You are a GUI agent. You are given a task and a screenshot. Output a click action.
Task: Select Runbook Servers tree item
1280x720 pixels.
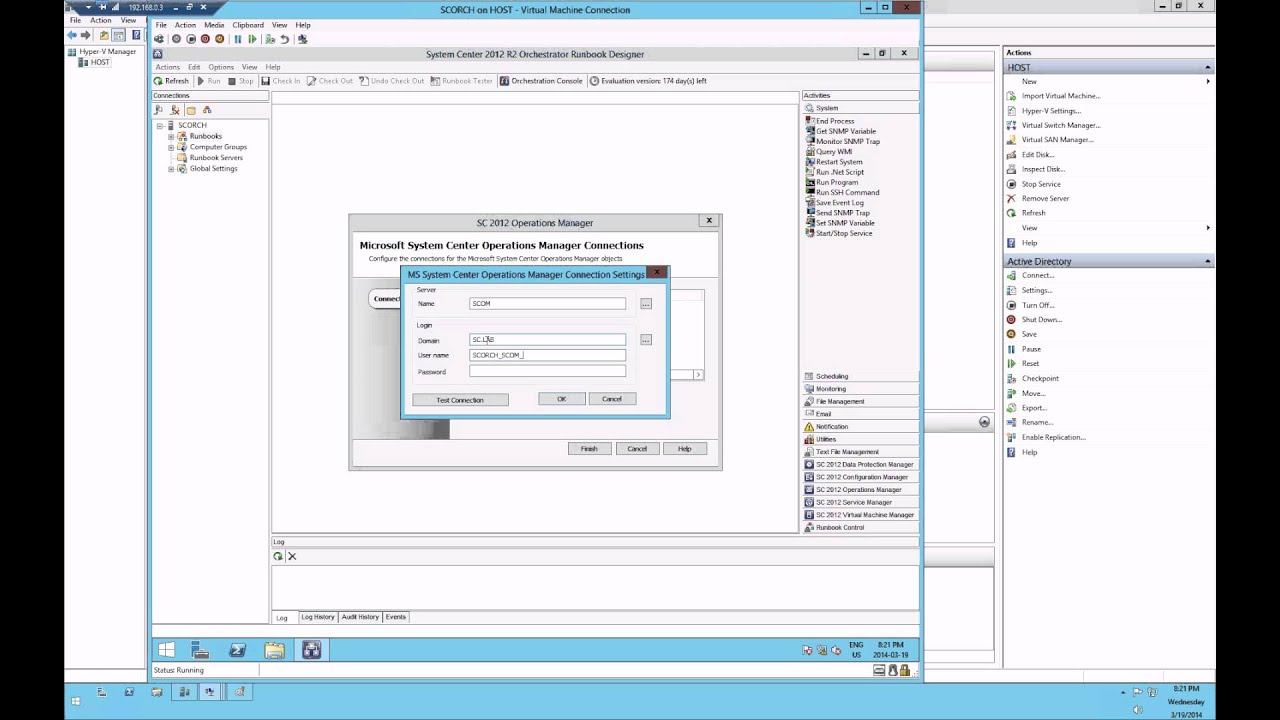[216, 158]
